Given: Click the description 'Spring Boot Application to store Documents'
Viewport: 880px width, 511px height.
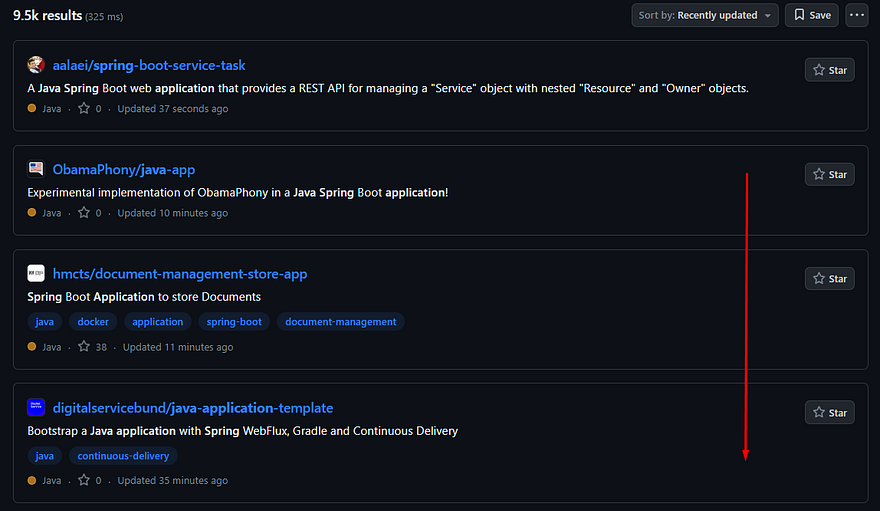Looking at the screenshot, I should click(x=144, y=297).
